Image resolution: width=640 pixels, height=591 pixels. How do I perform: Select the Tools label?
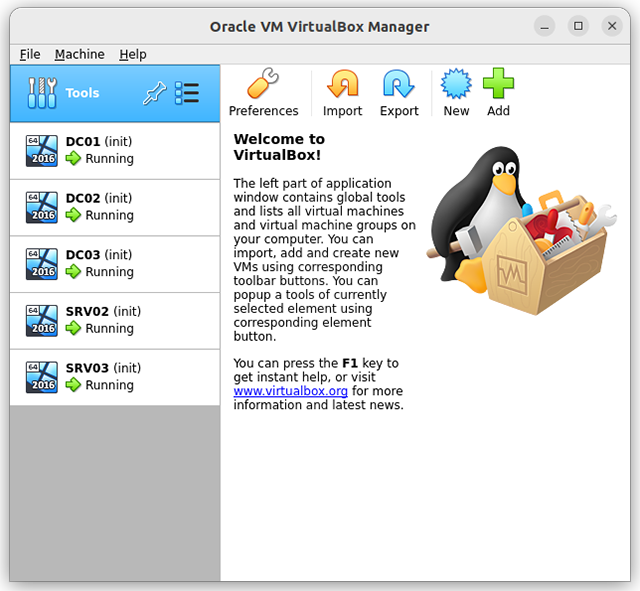click(x=82, y=93)
